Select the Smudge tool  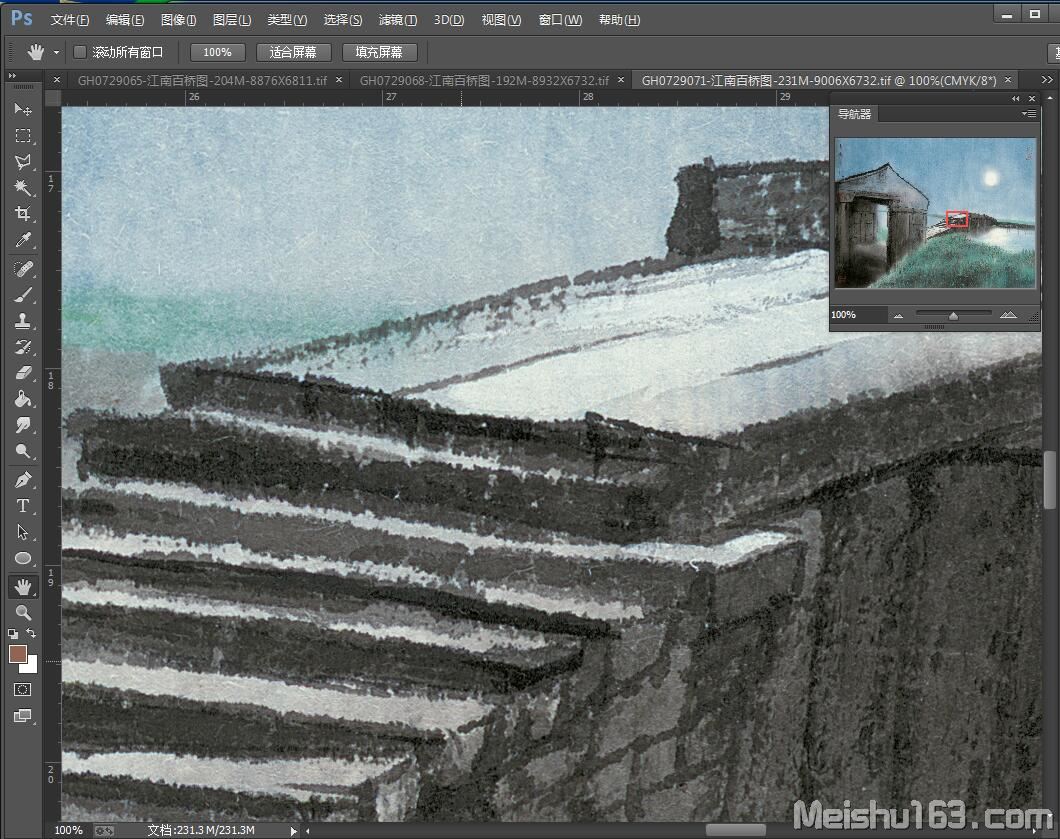pyautogui.click(x=23, y=425)
